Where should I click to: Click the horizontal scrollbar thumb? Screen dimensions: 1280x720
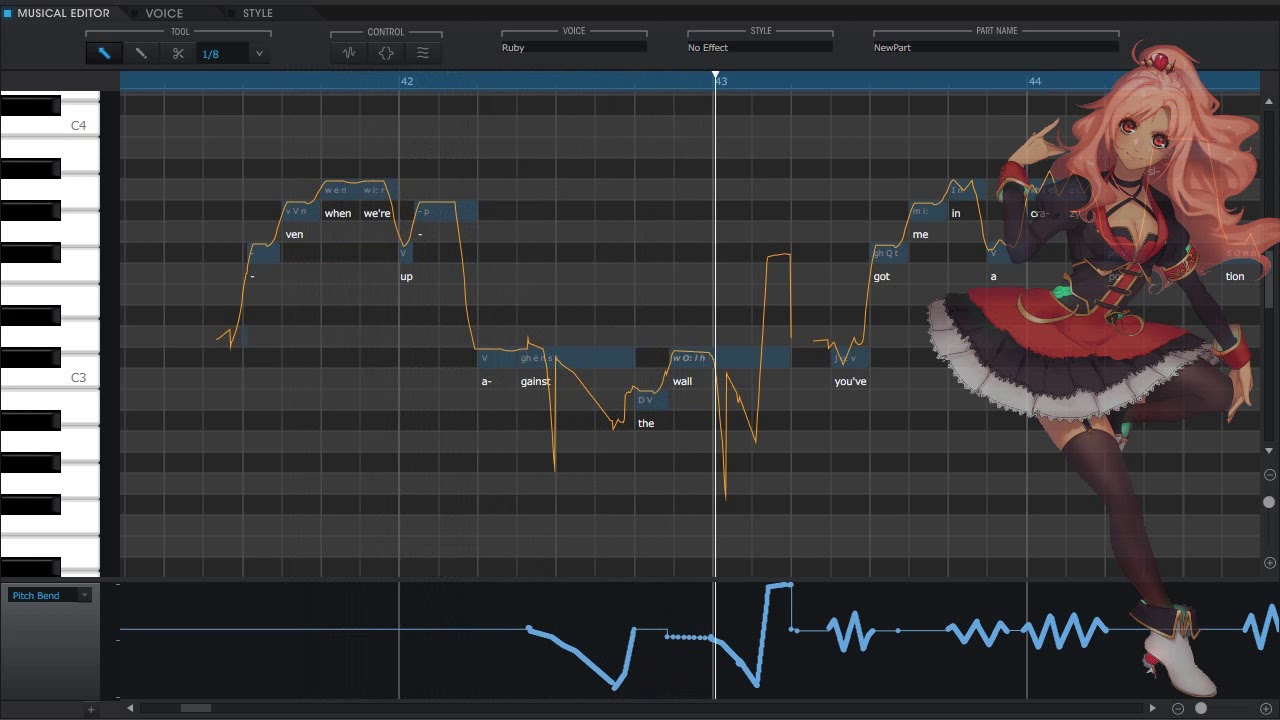195,708
